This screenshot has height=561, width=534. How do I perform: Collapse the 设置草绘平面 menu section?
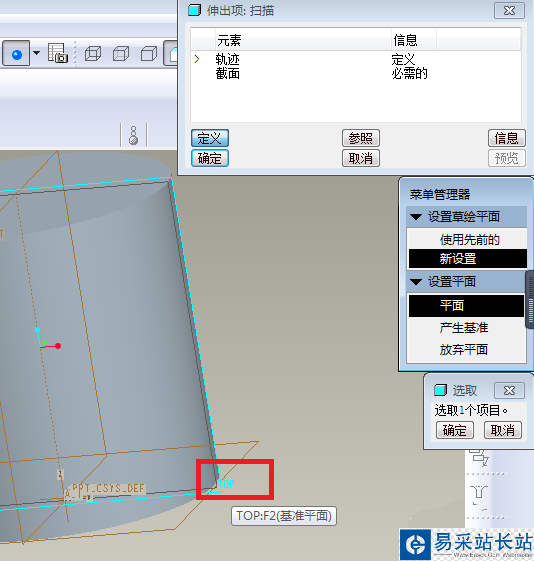pyautogui.click(x=416, y=217)
